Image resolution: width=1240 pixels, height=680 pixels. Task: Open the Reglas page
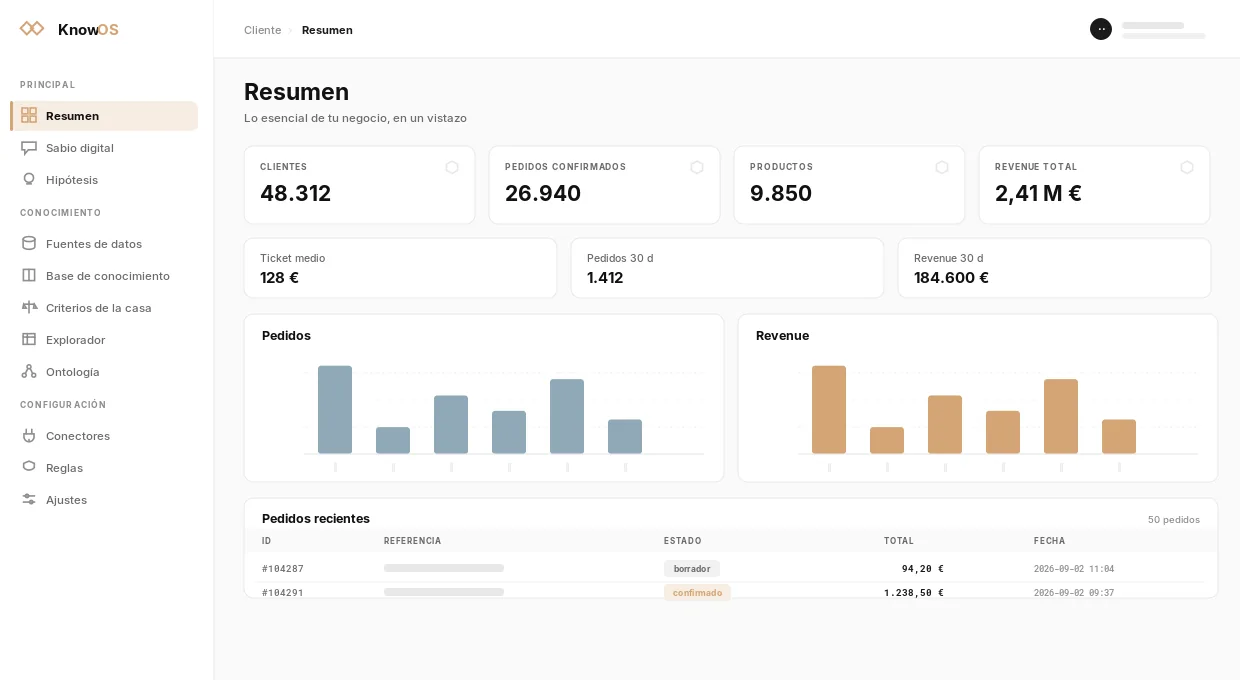[104, 468]
